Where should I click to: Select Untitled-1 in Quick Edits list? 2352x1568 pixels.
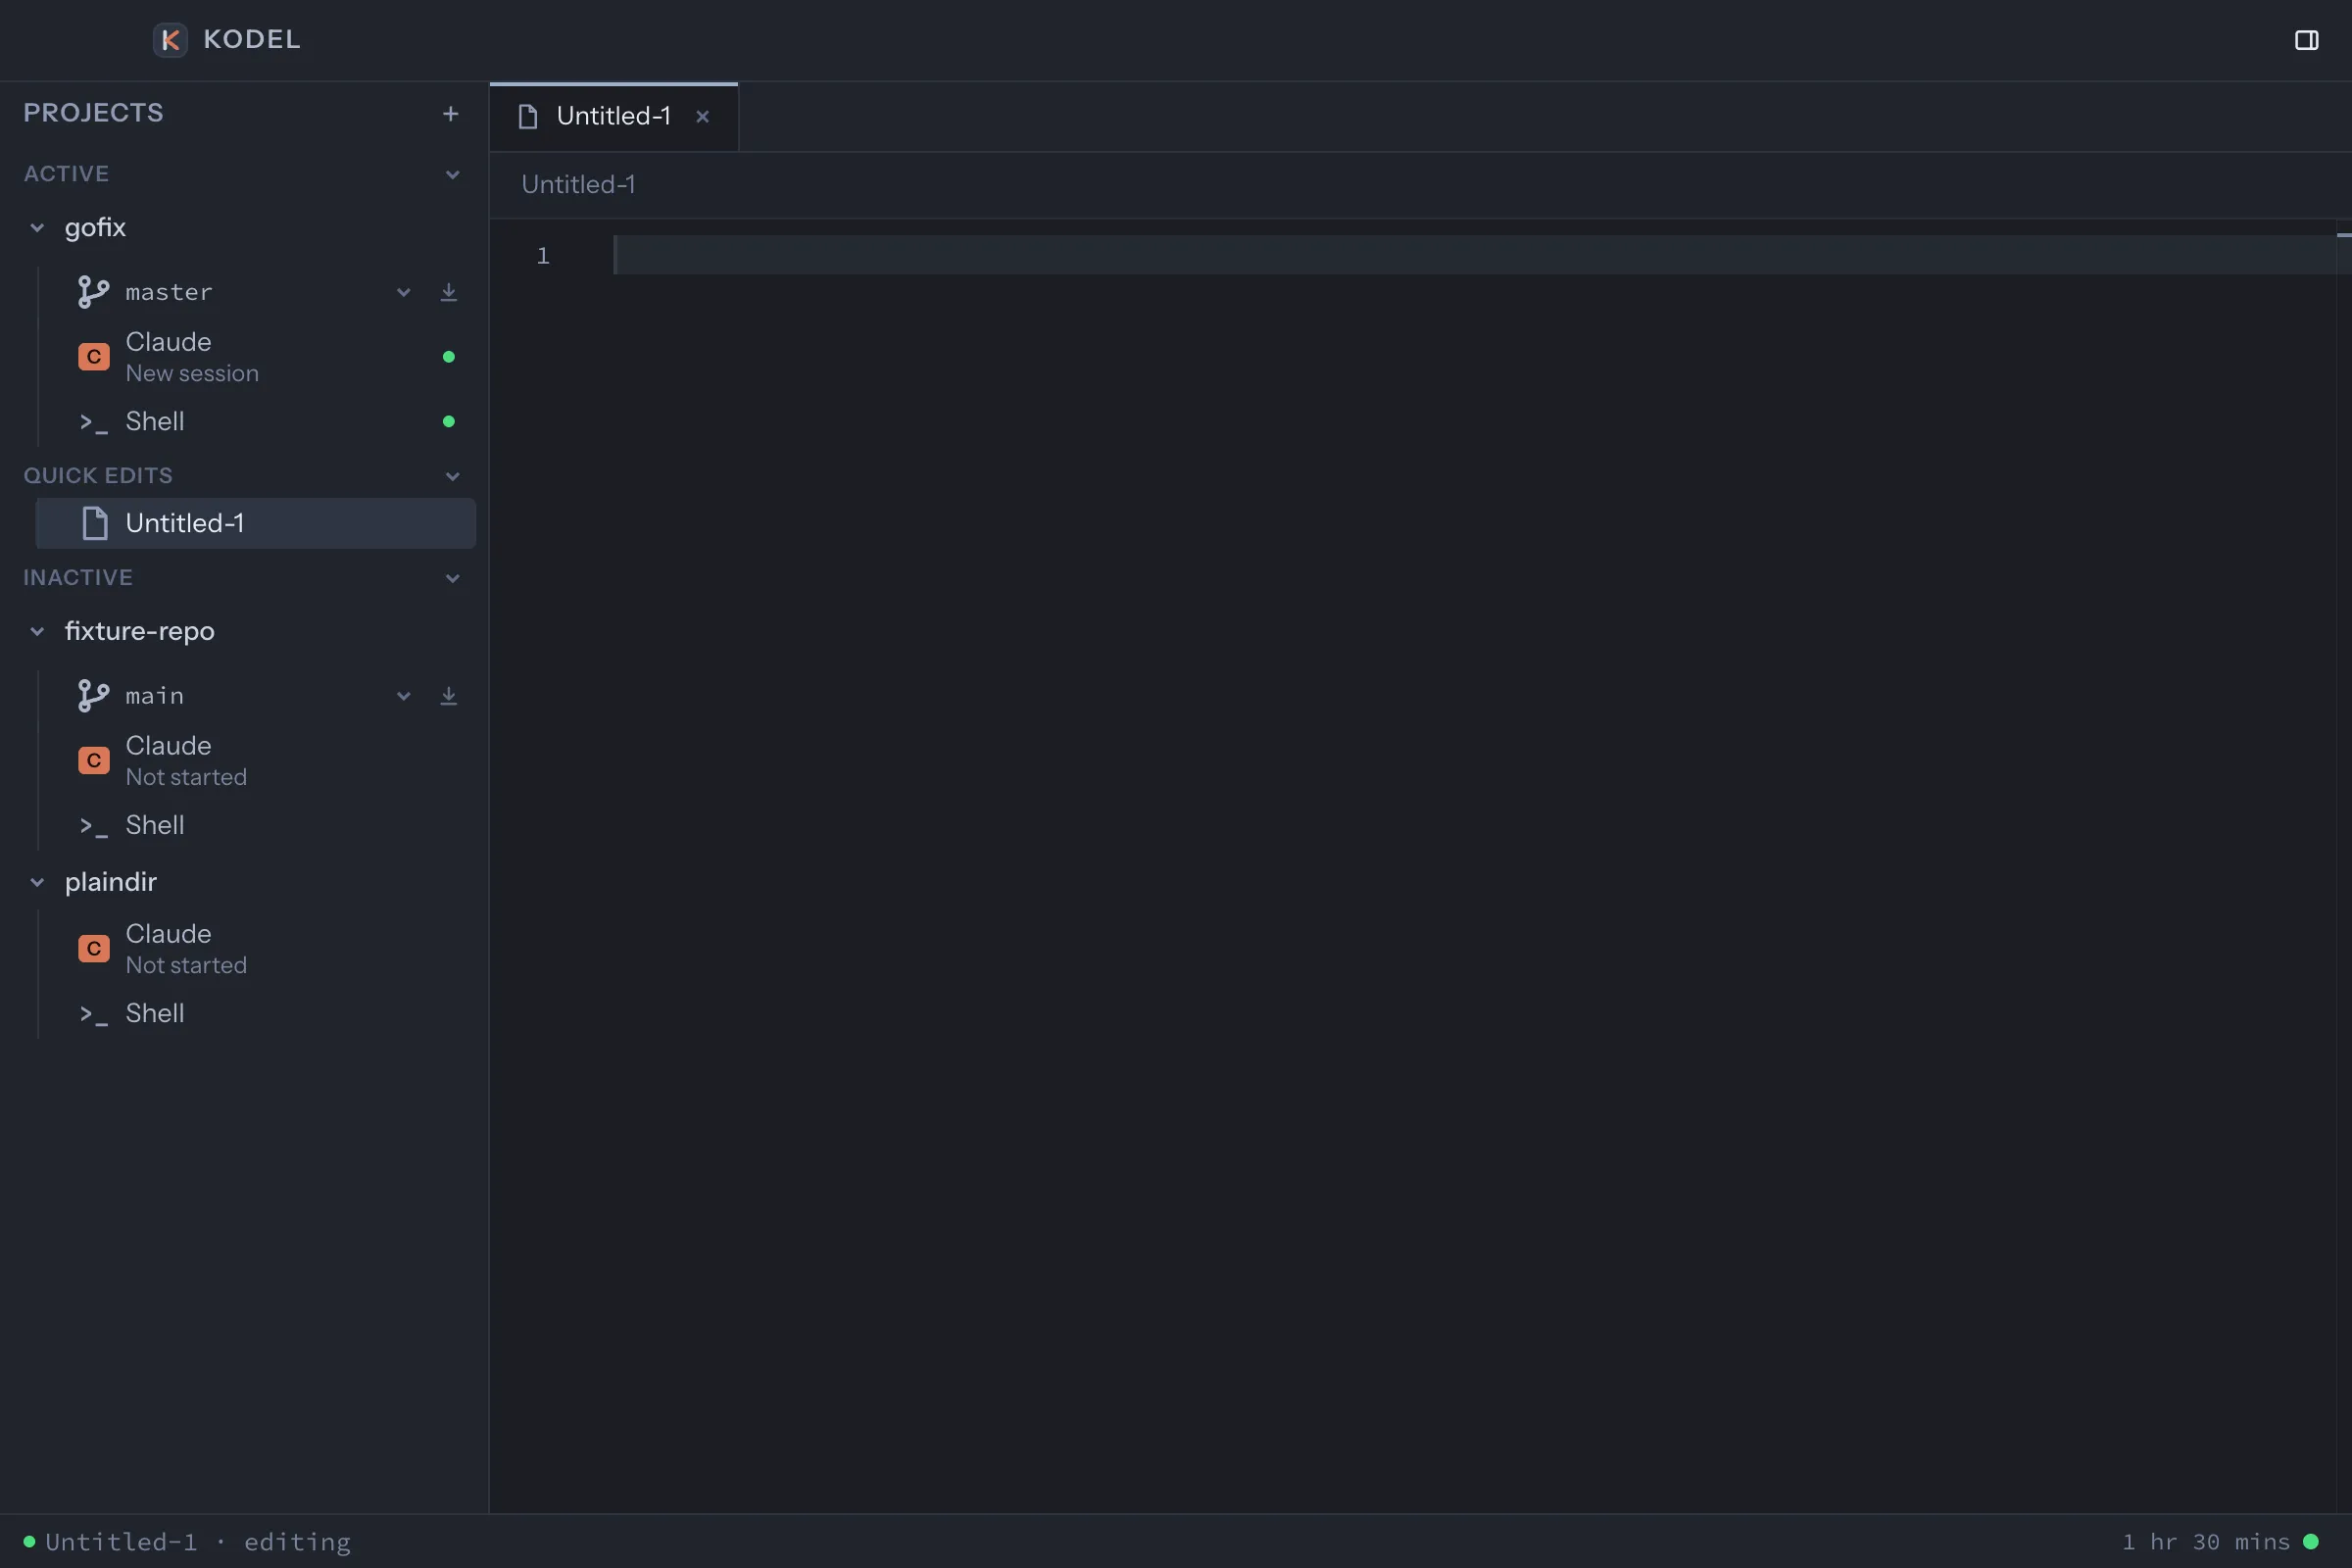coord(256,524)
